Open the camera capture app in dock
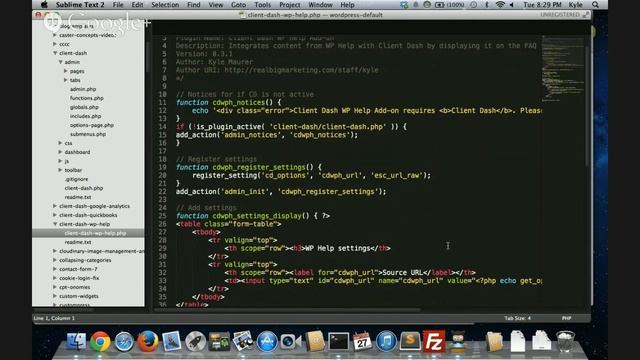This screenshot has width=640, height=360. 291,341
